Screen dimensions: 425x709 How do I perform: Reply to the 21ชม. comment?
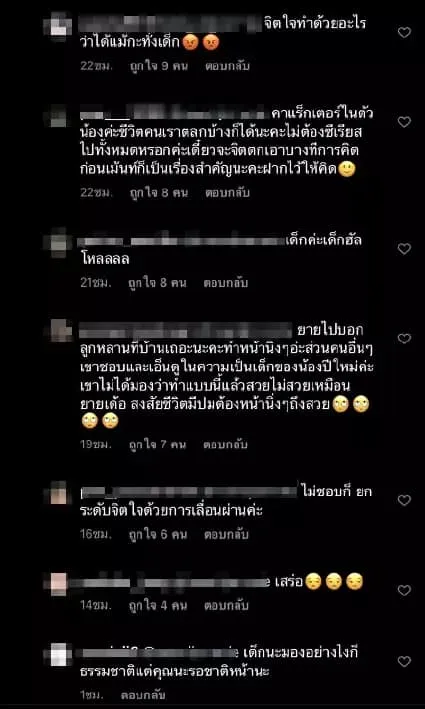click(x=226, y=283)
